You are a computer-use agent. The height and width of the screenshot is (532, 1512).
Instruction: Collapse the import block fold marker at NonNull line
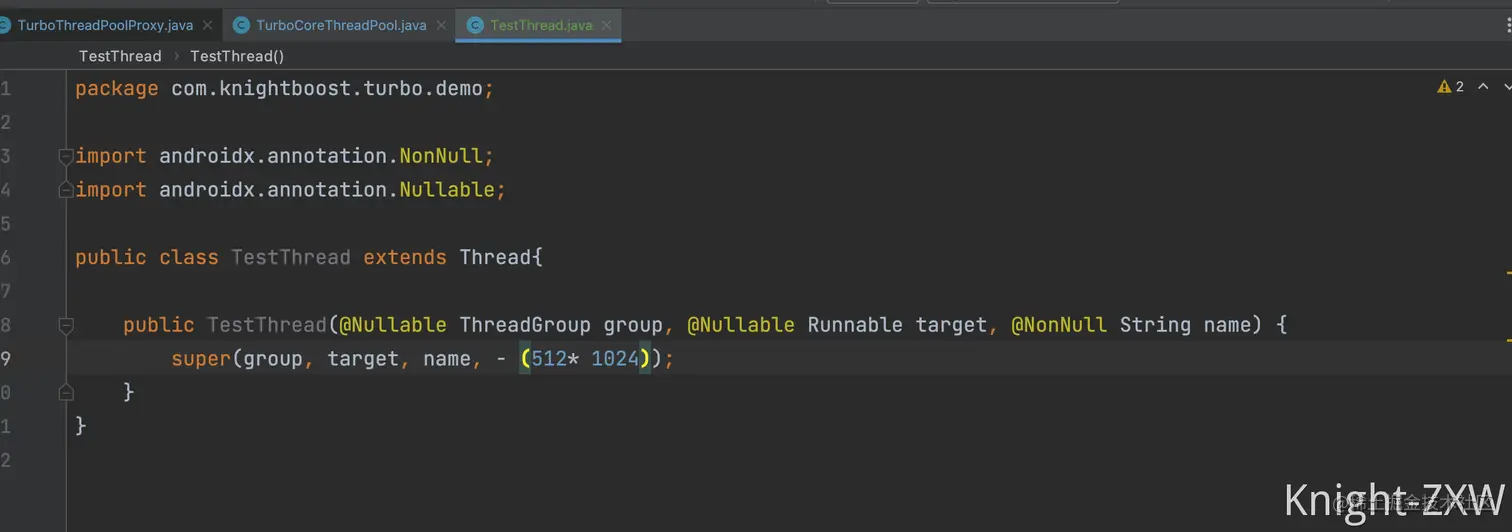(x=65, y=156)
